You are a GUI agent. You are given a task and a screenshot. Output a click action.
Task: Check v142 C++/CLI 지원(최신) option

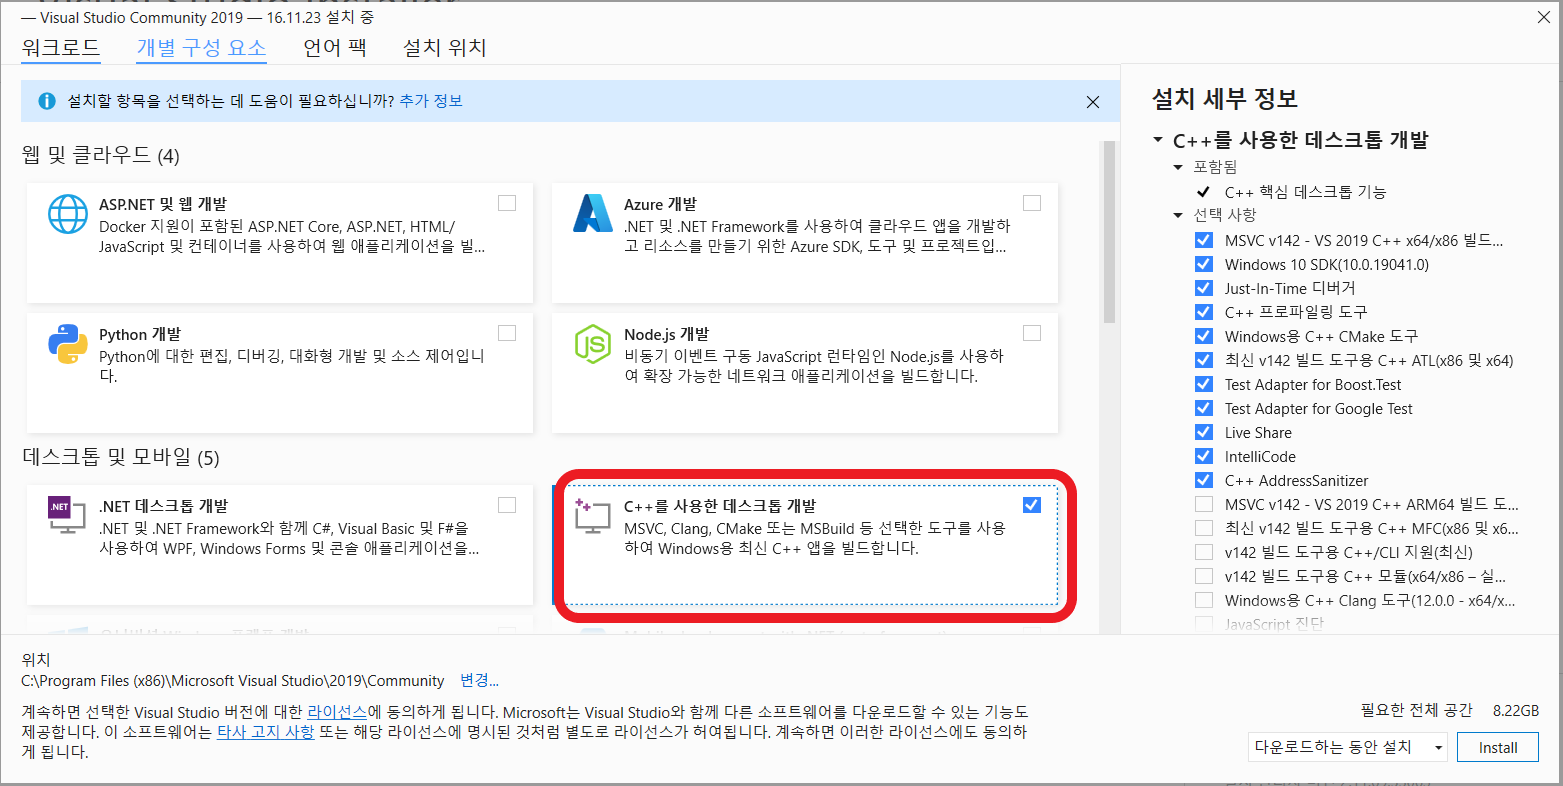click(1204, 552)
